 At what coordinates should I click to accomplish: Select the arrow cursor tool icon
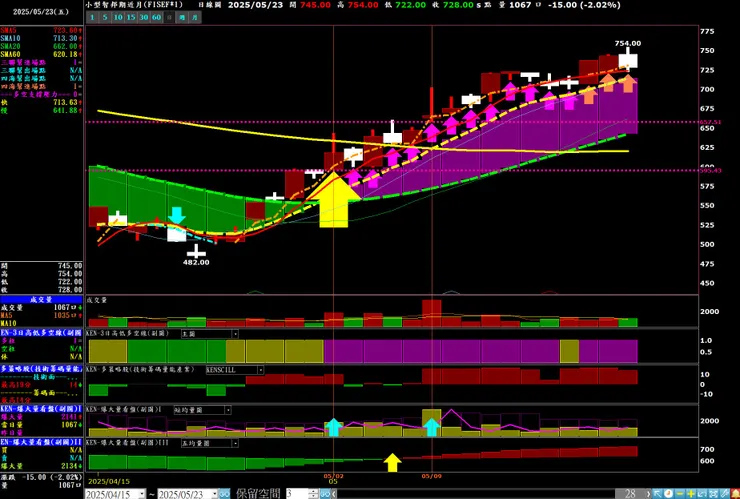657,494
